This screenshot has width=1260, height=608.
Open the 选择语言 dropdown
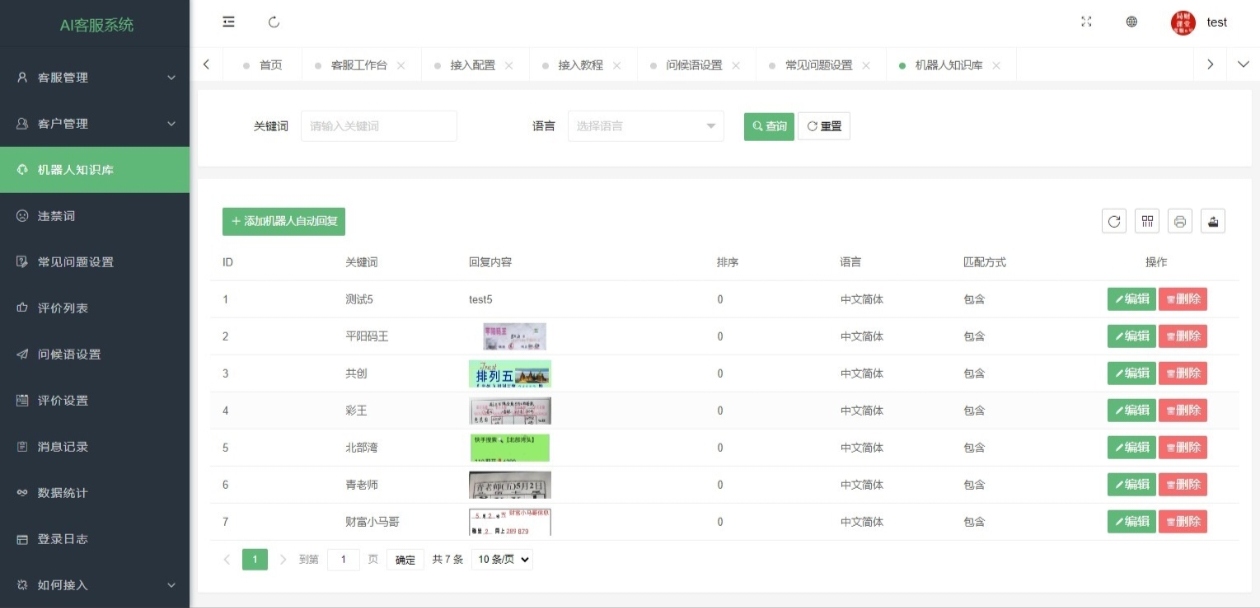[646, 126]
